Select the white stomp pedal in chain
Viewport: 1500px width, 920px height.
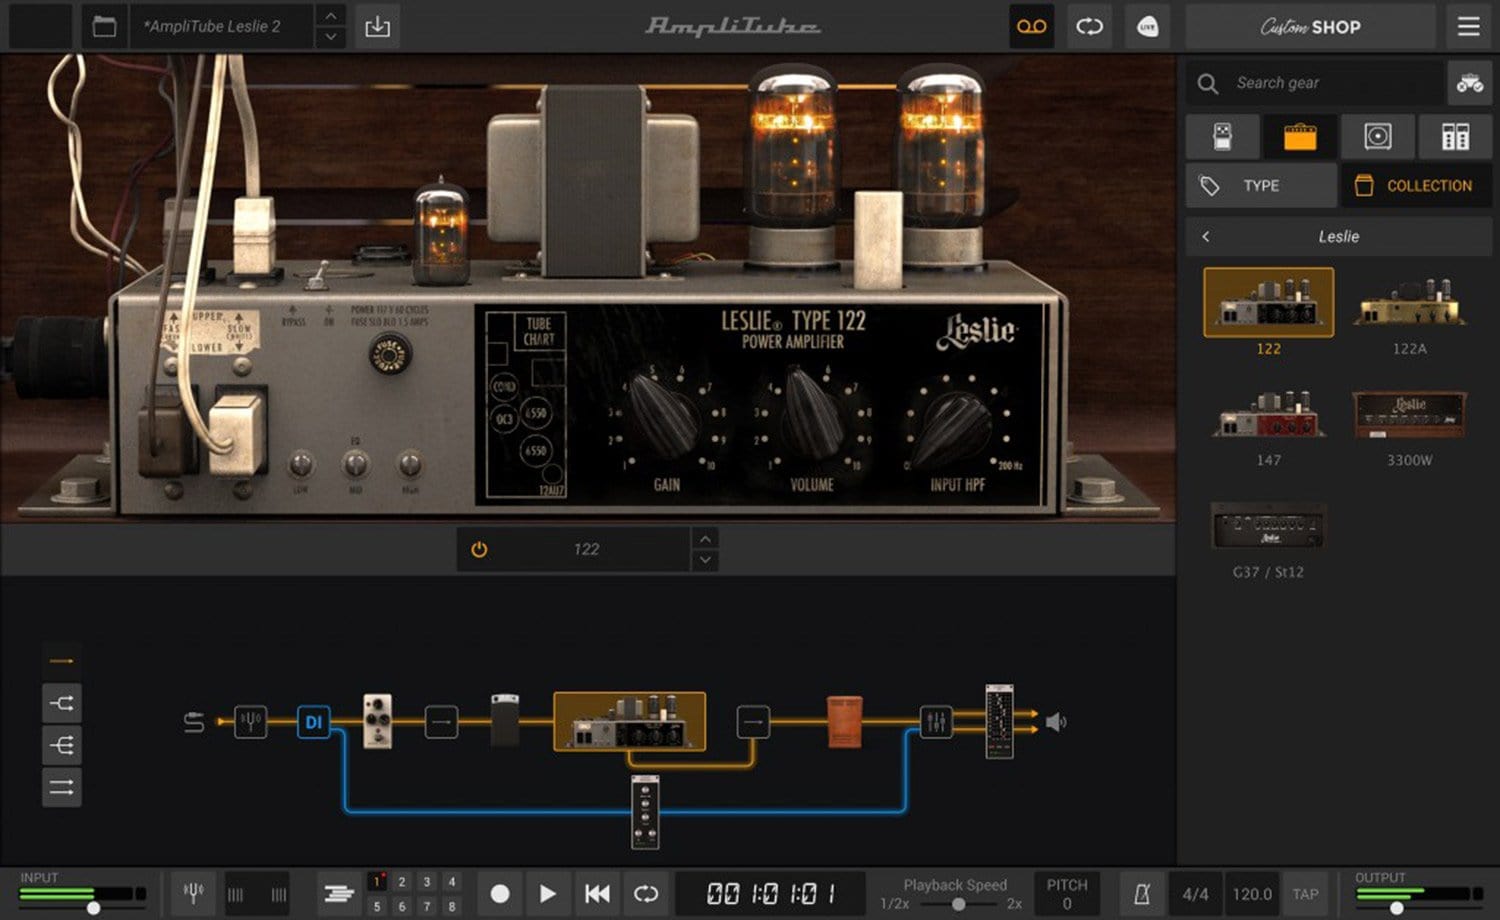pyautogui.click(x=377, y=721)
